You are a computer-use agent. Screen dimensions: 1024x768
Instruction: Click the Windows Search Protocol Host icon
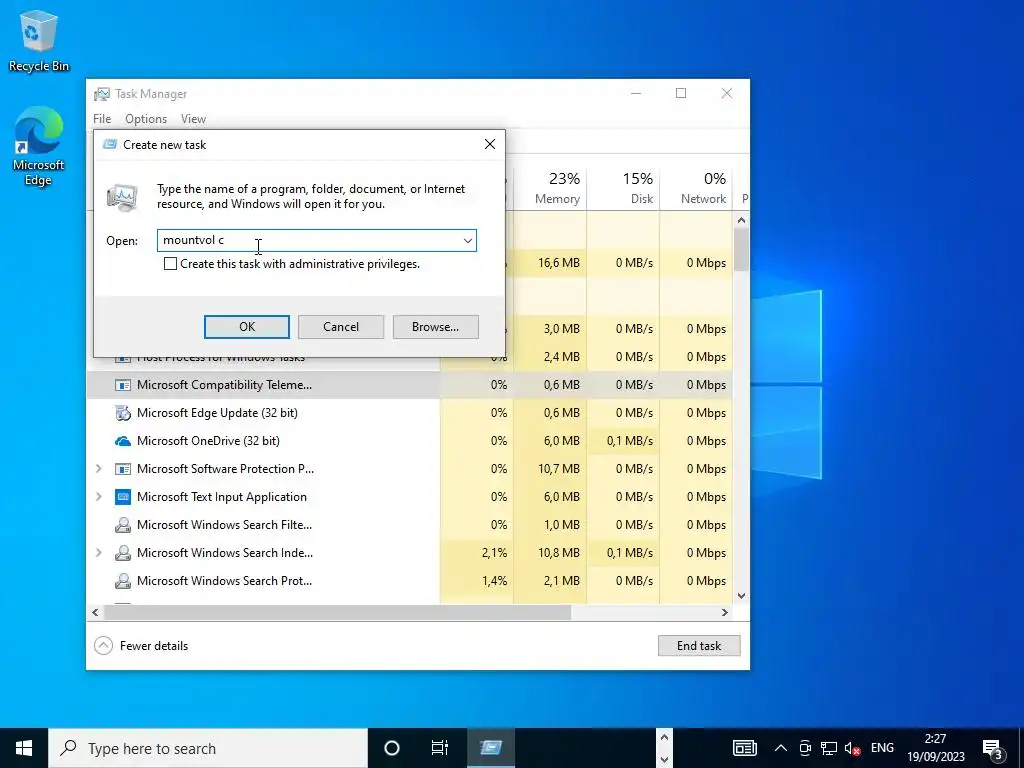coord(123,581)
